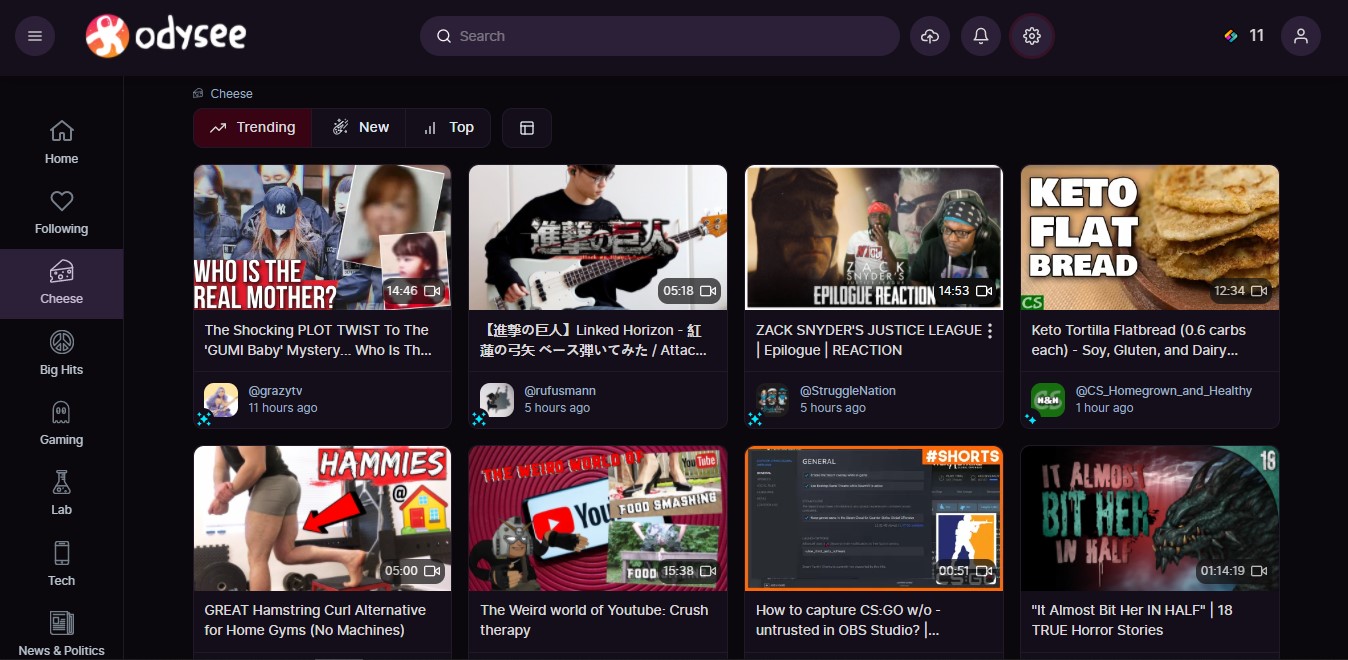
Task: Click '1 hour ago' timestamp text
Action: [x=1105, y=408]
